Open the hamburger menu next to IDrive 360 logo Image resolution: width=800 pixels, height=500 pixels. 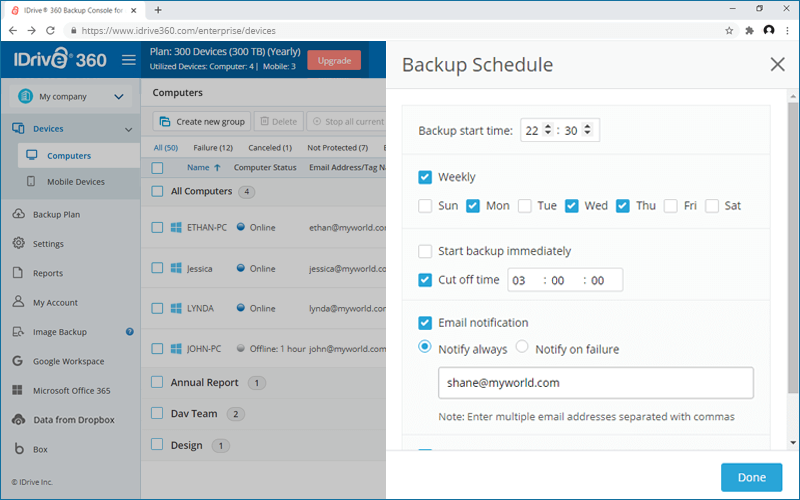point(129,60)
